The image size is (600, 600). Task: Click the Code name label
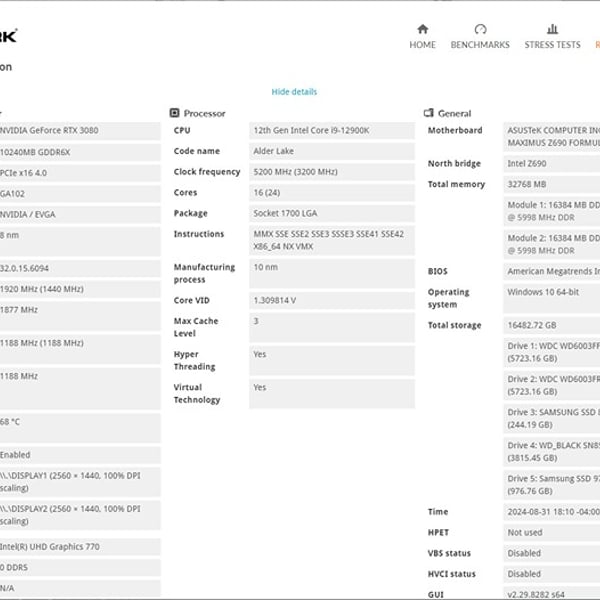(197, 151)
